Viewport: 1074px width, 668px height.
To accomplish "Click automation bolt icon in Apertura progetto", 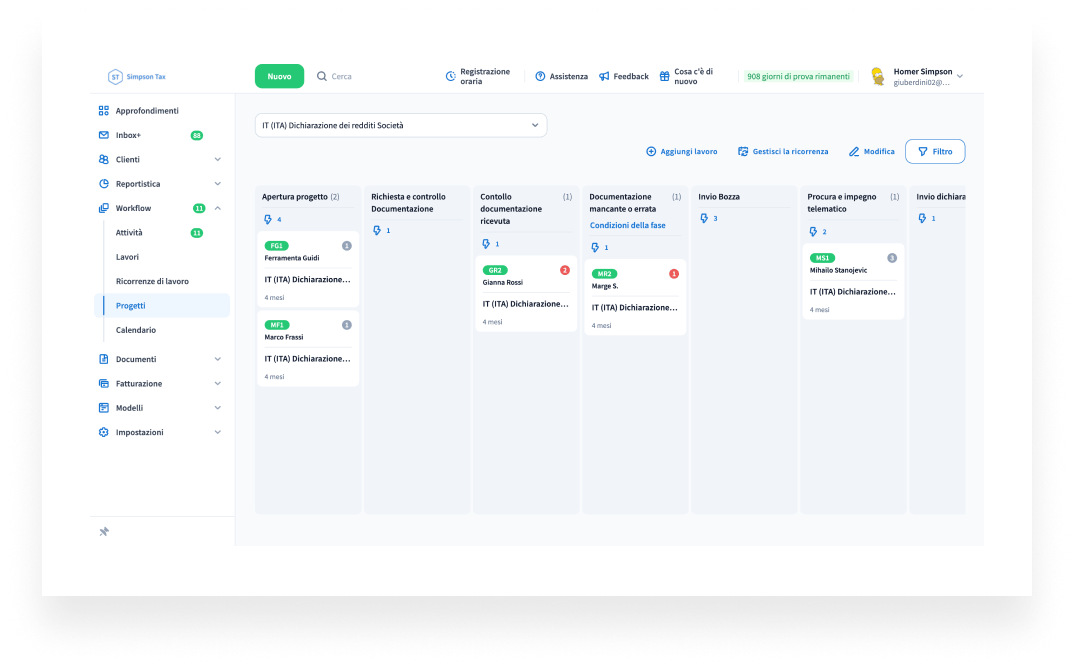I will (268, 220).
